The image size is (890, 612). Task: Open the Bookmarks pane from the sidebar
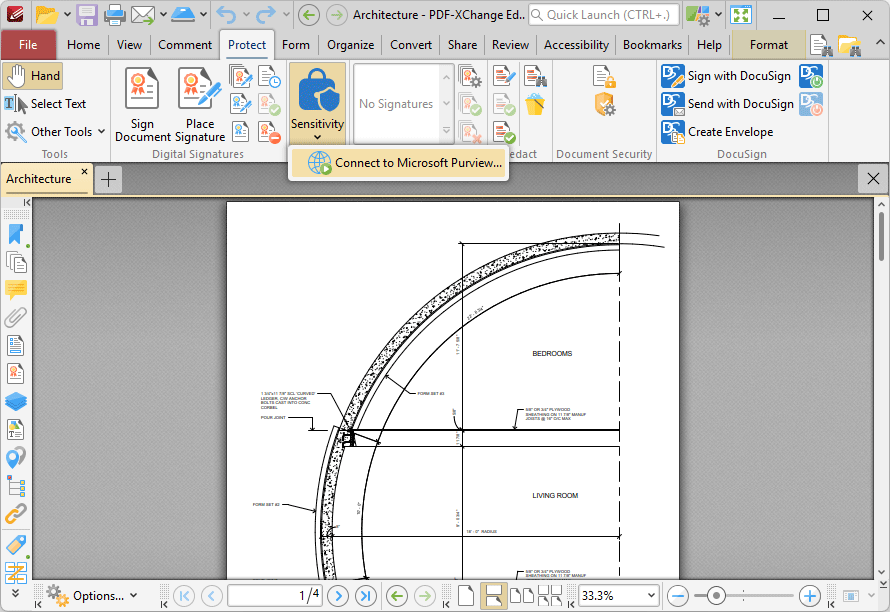[x=16, y=234]
